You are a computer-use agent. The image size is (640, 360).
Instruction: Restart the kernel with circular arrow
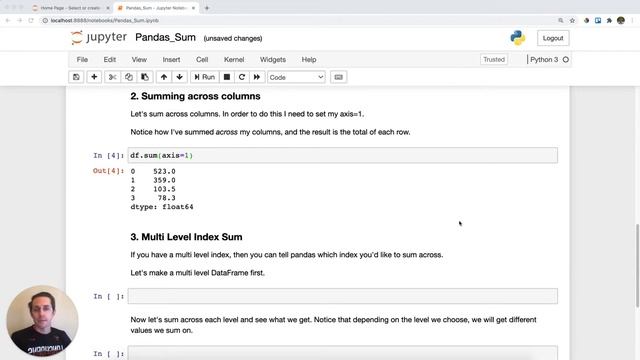click(242, 77)
